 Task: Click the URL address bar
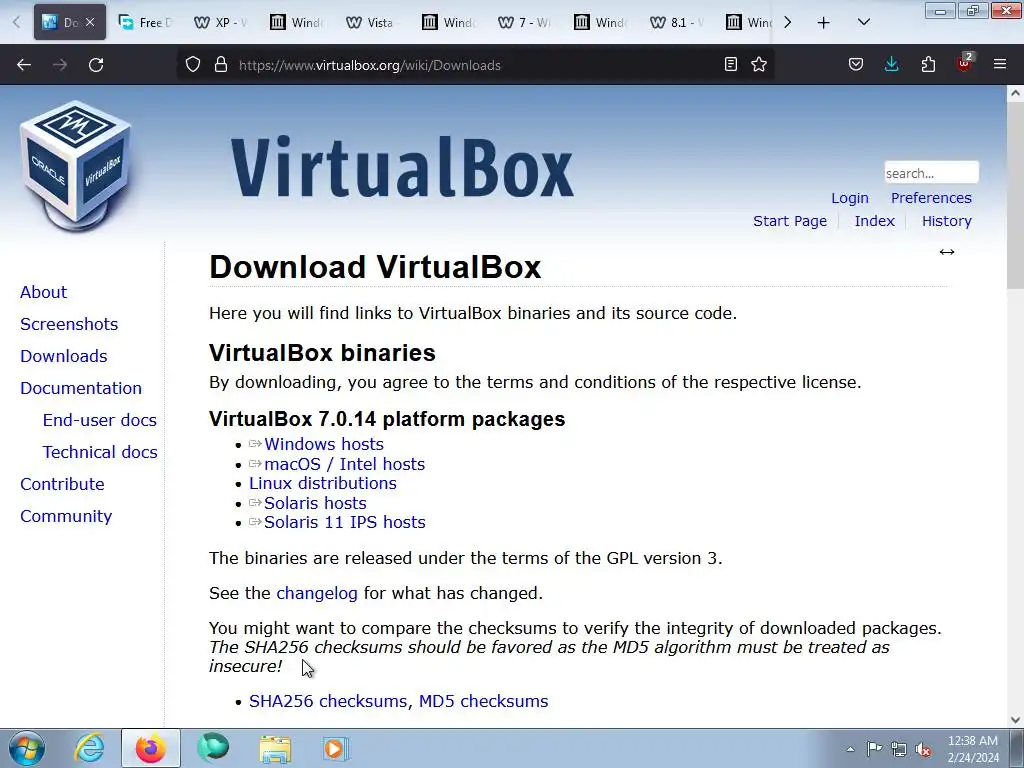pos(477,65)
